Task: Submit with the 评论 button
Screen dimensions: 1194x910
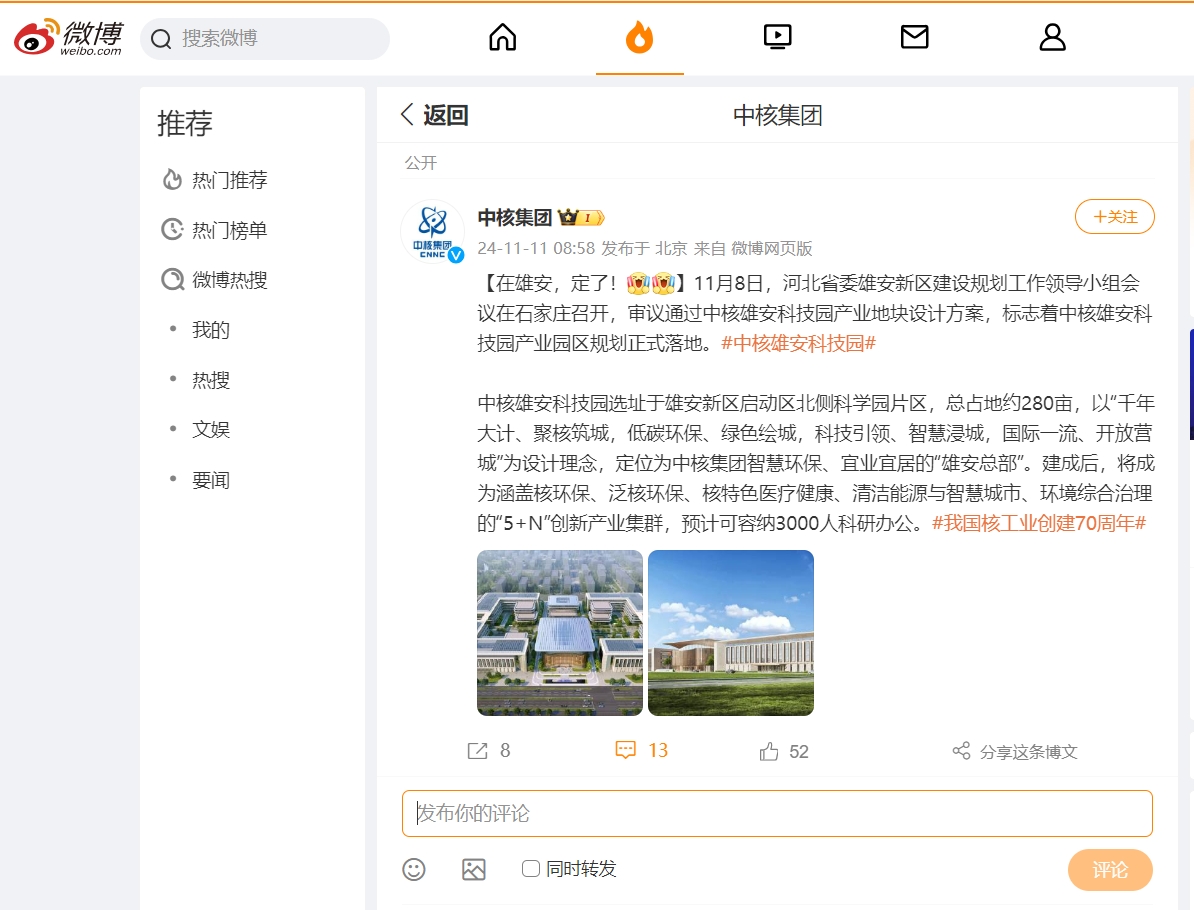Action: pyautogui.click(x=1110, y=870)
